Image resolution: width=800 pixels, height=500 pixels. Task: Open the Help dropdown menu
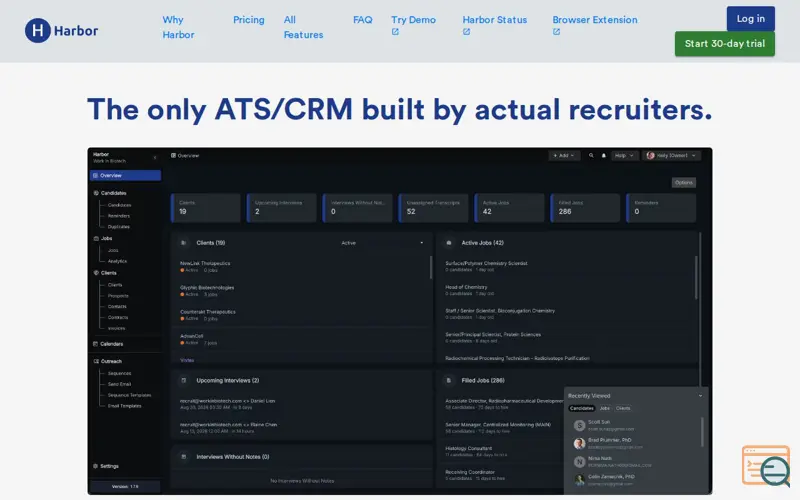[624, 156]
